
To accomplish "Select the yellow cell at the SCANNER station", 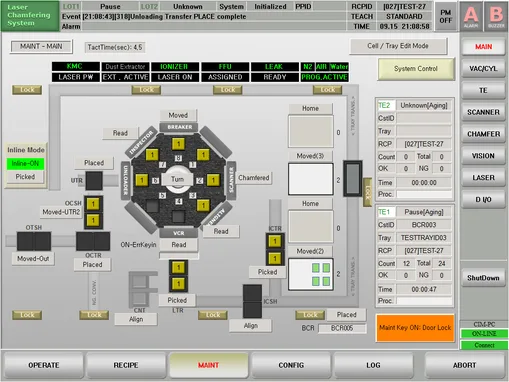I will (213, 180).
